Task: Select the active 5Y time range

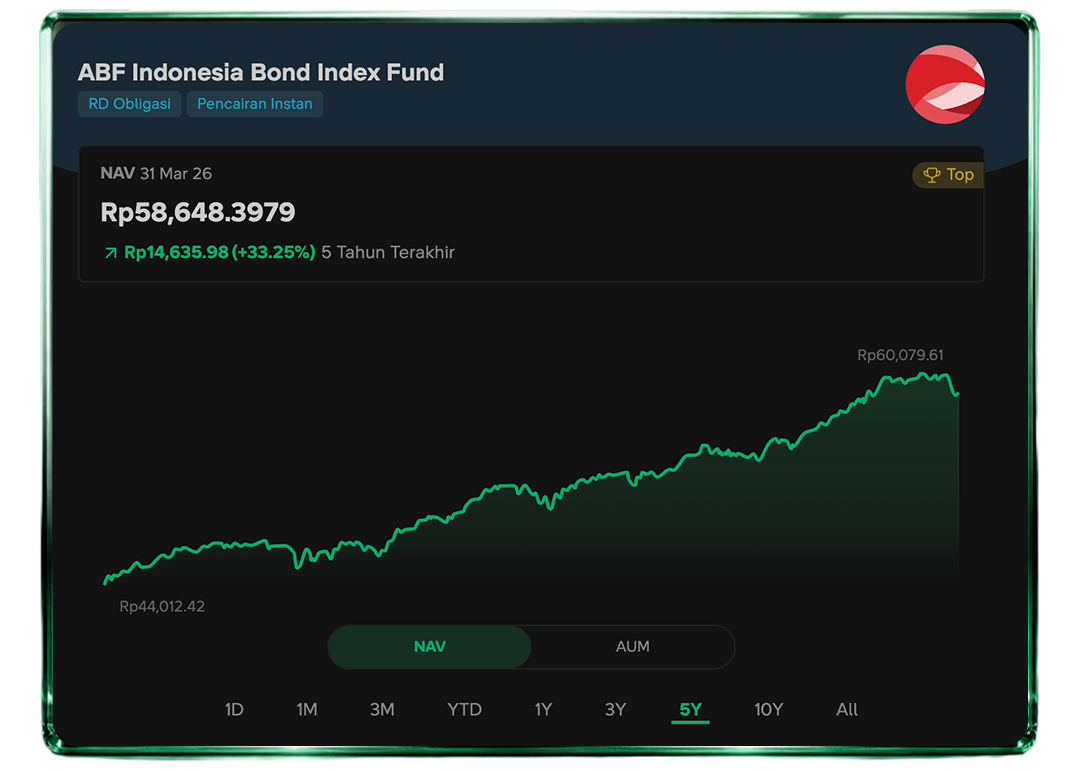Action: 690,710
